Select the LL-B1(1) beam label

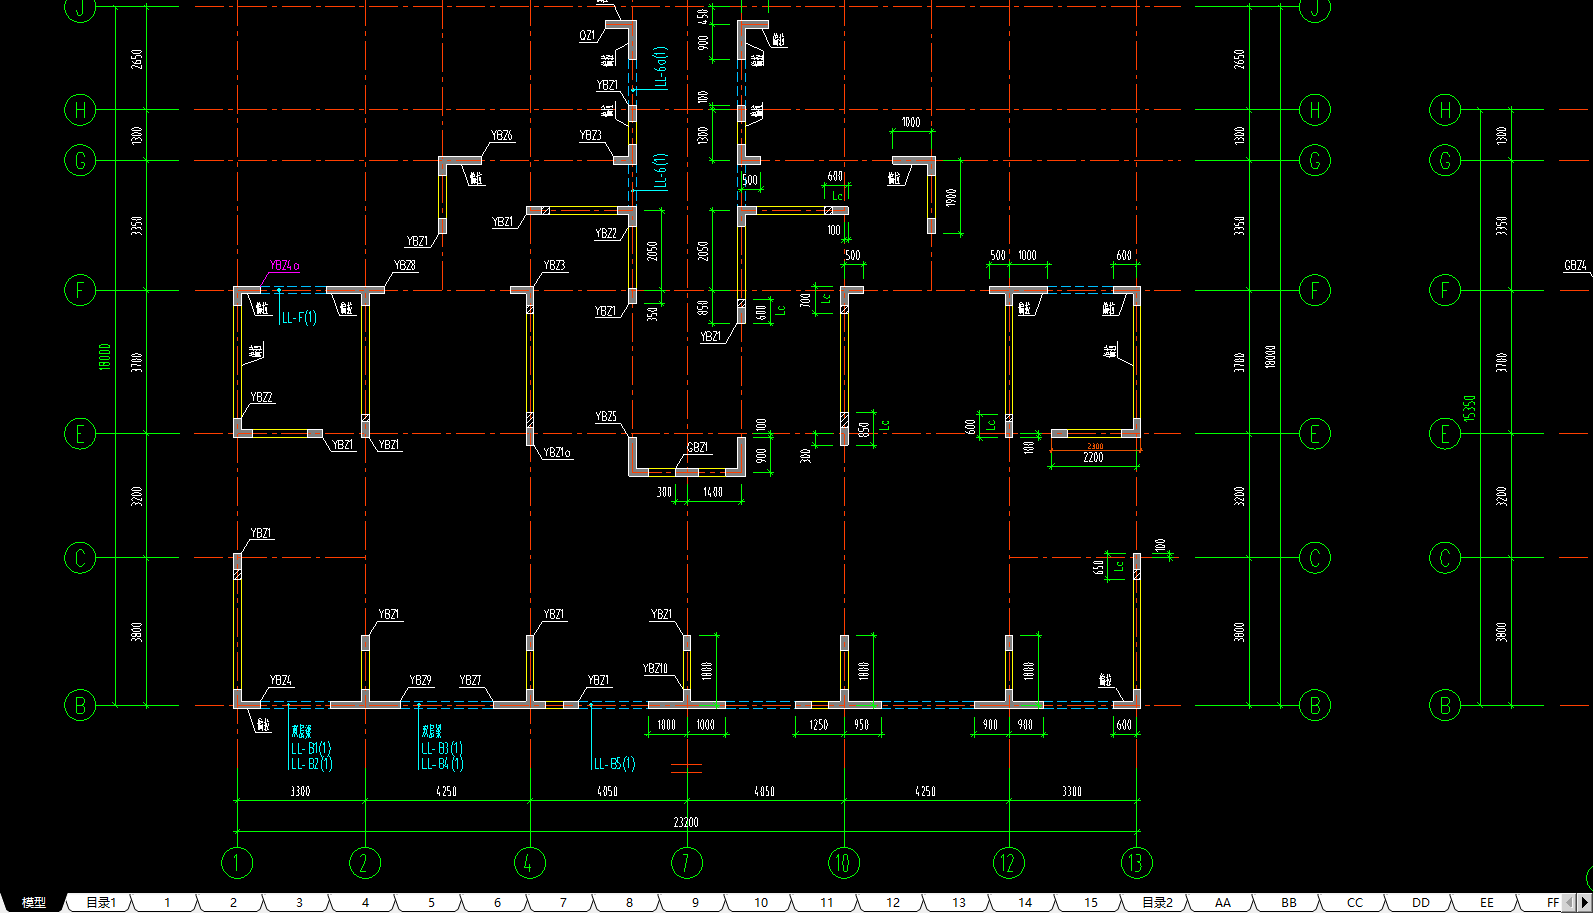click(x=311, y=749)
